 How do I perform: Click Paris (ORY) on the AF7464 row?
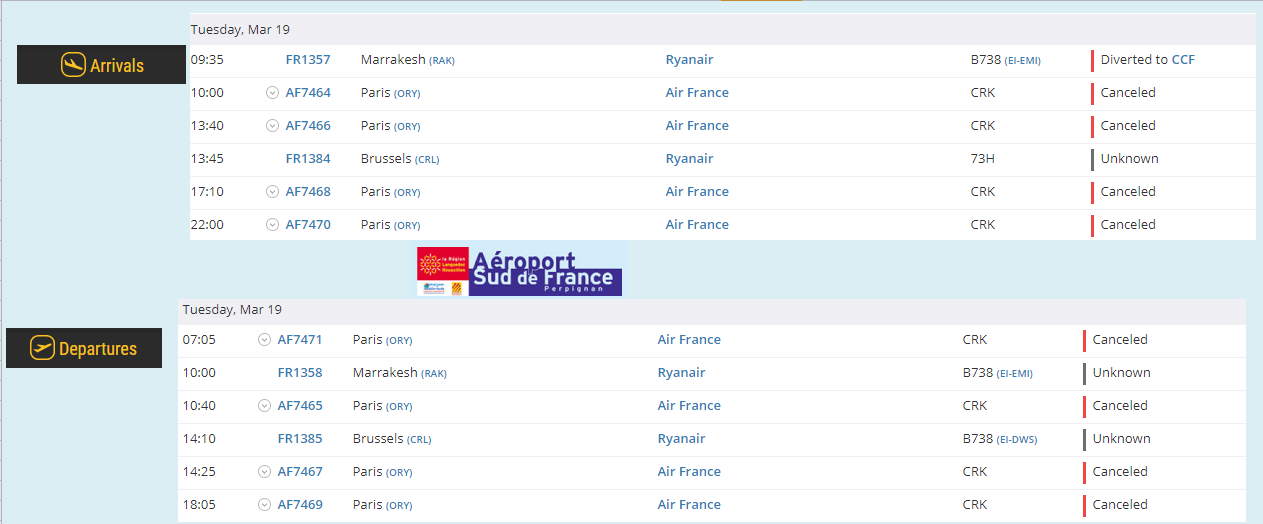(391, 93)
